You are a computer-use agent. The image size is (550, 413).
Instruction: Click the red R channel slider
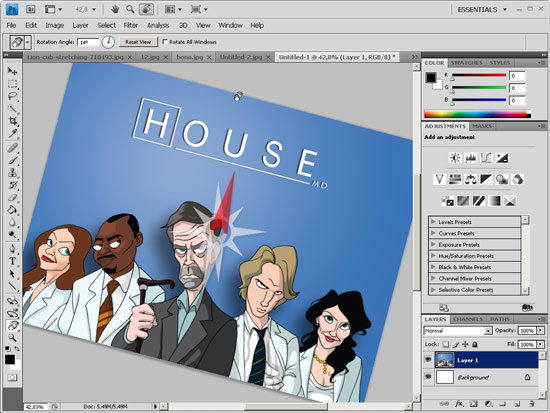coord(479,75)
